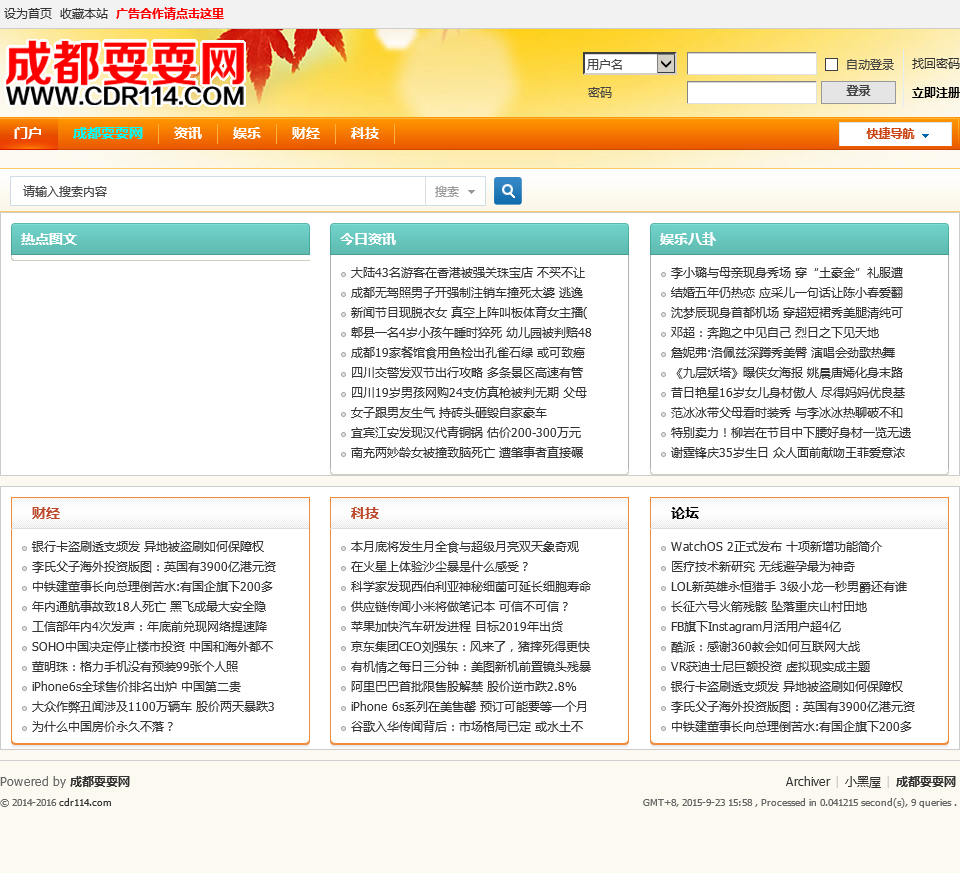Image resolution: width=960 pixels, height=873 pixels.
Task: Open the 财经 section heading
Action: [46, 513]
